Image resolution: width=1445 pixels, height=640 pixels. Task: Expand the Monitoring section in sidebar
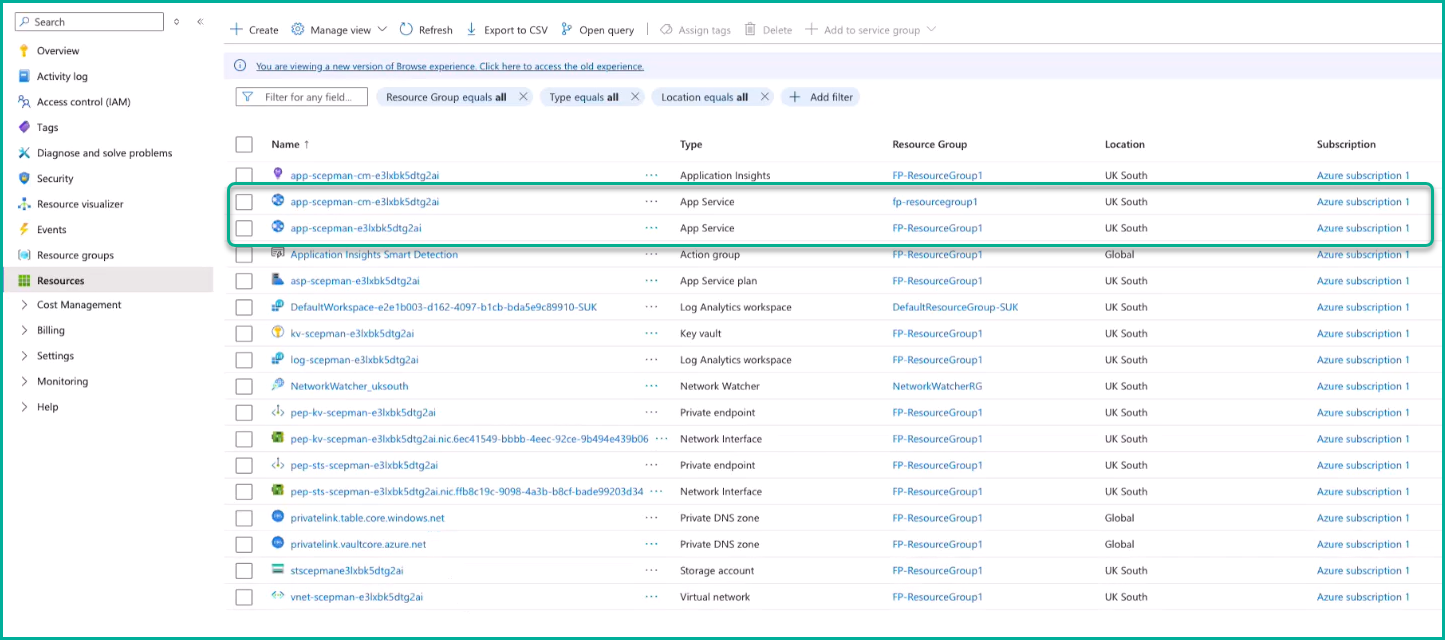coord(24,381)
